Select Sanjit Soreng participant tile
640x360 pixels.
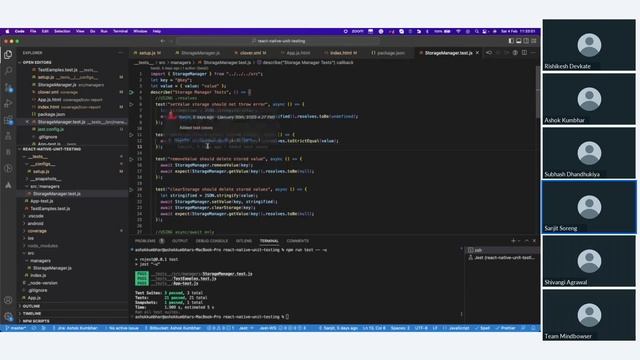pos(589,207)
